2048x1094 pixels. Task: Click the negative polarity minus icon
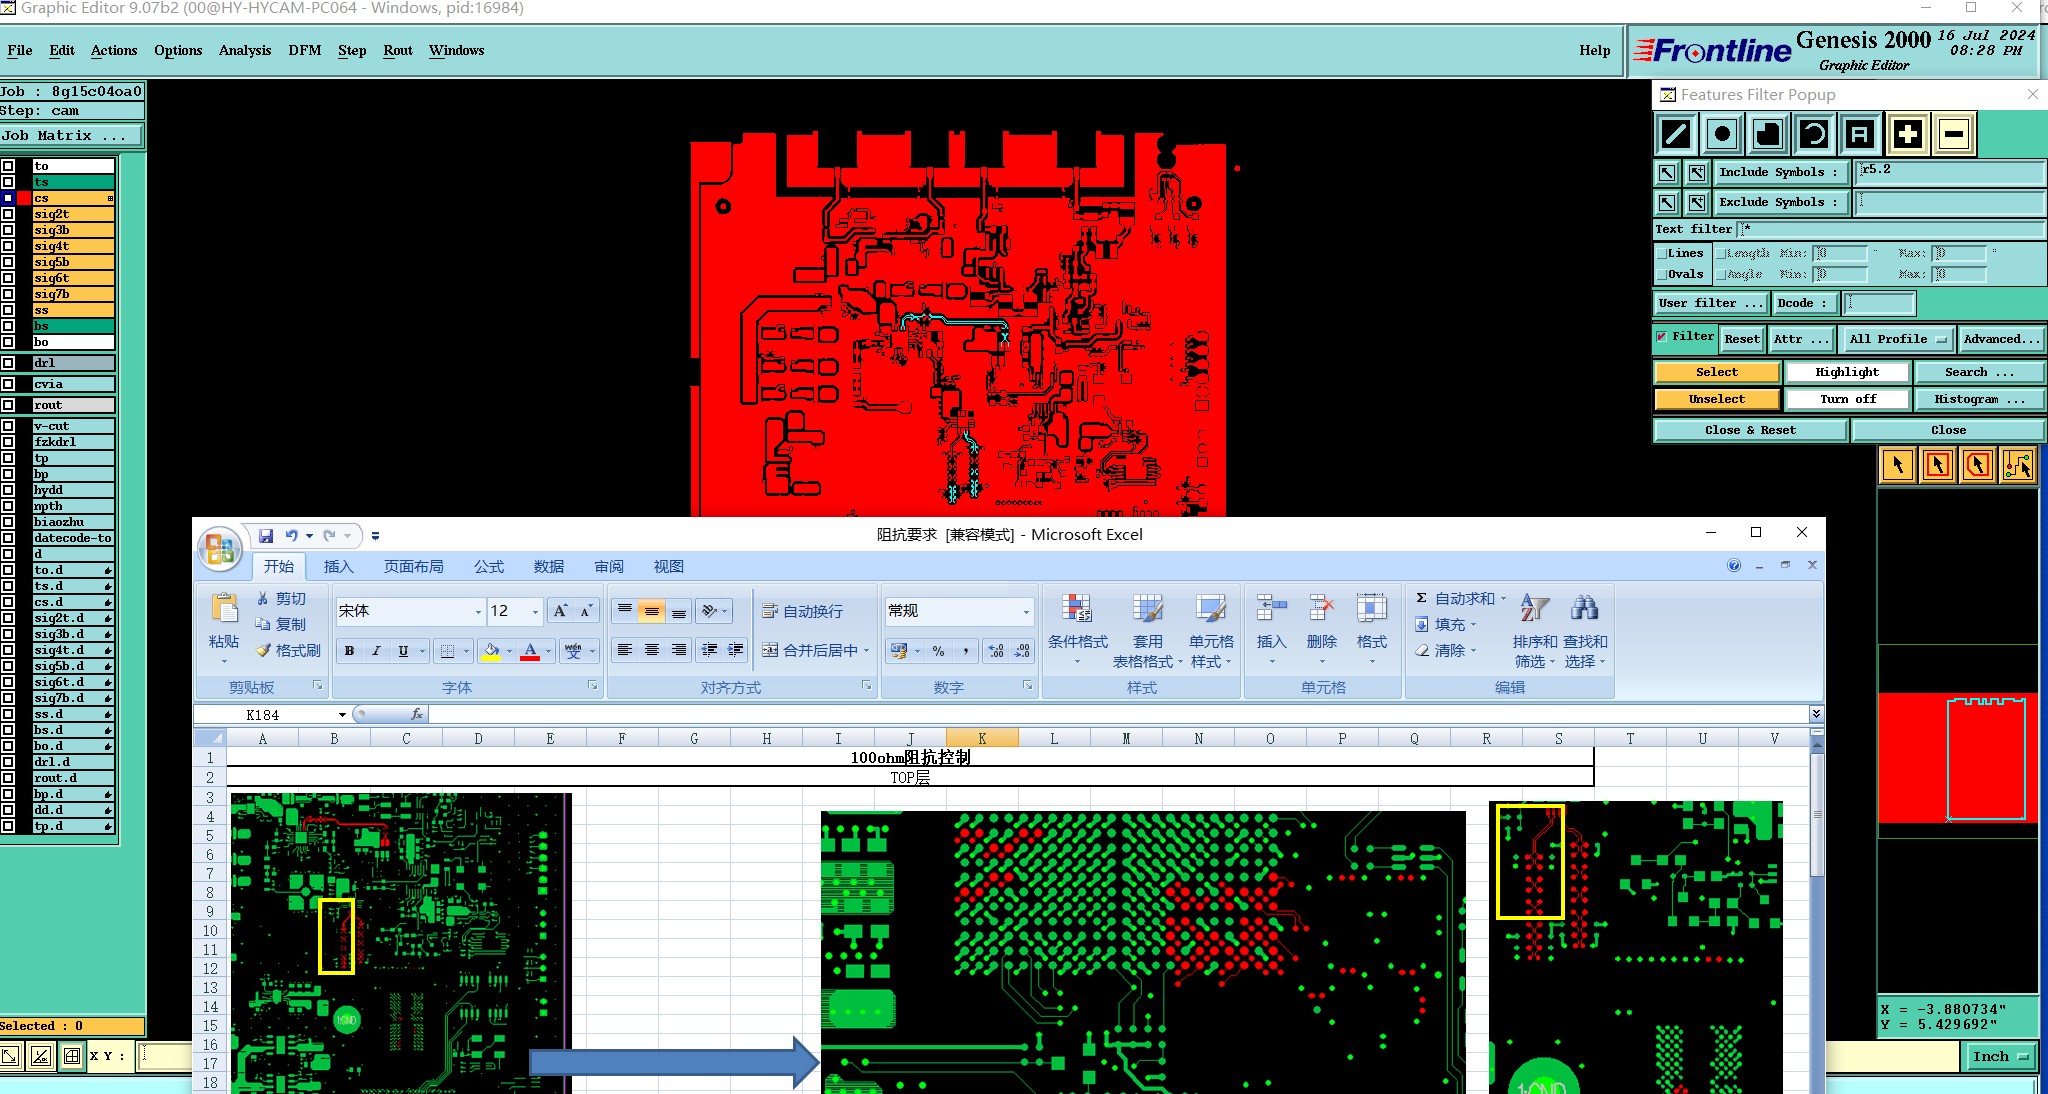click(x=1954, y=134)
